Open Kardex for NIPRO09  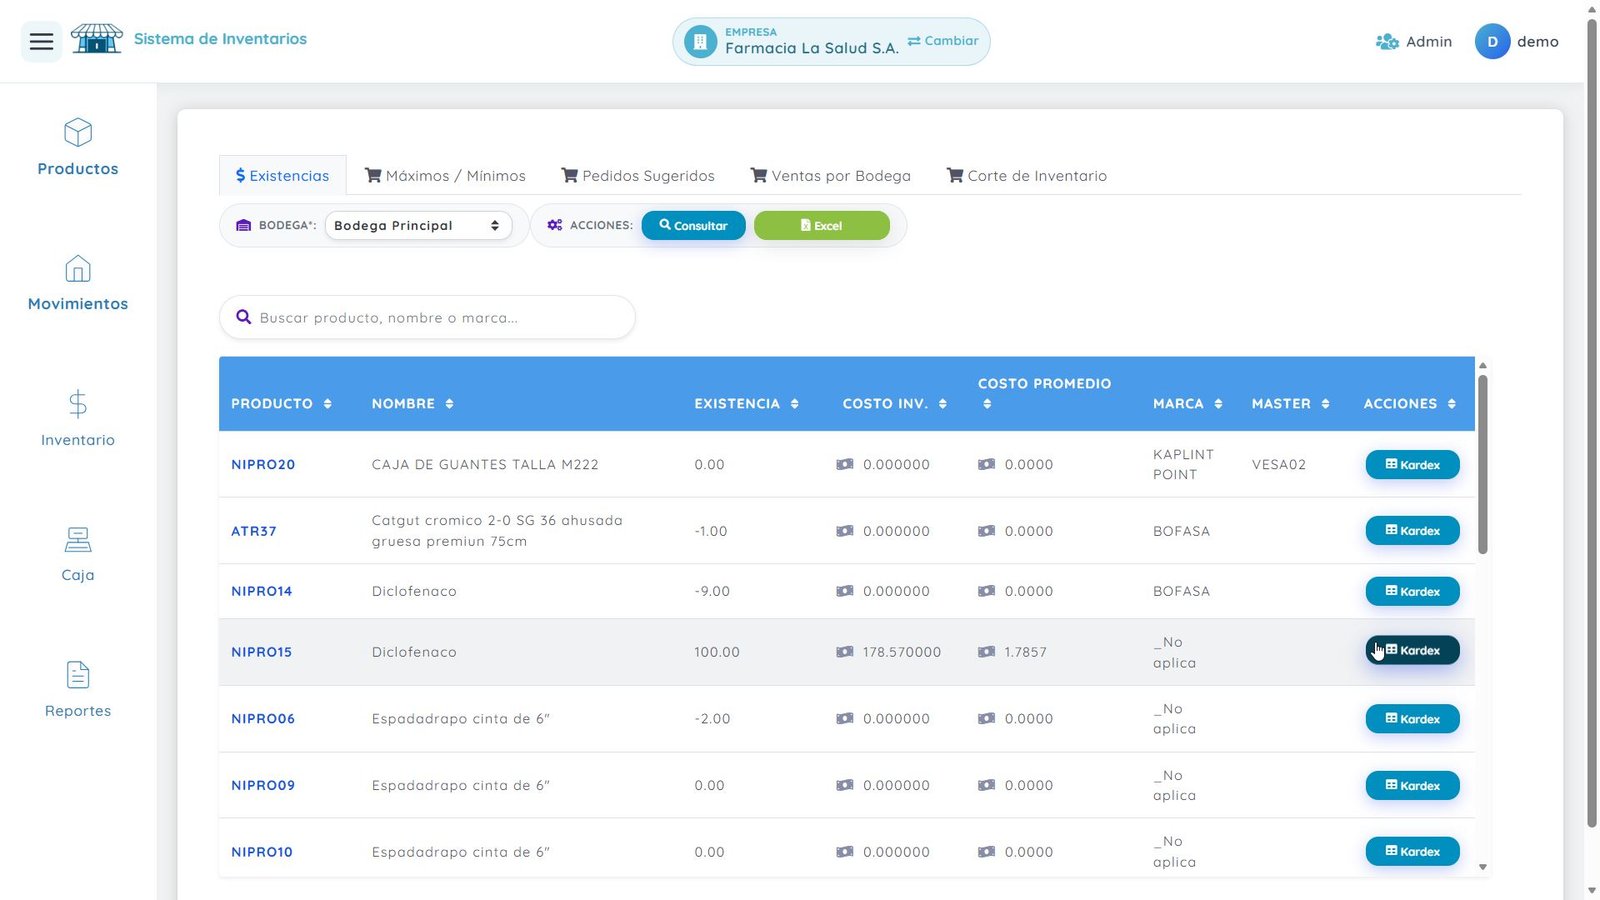click(x=1412, y=785)
